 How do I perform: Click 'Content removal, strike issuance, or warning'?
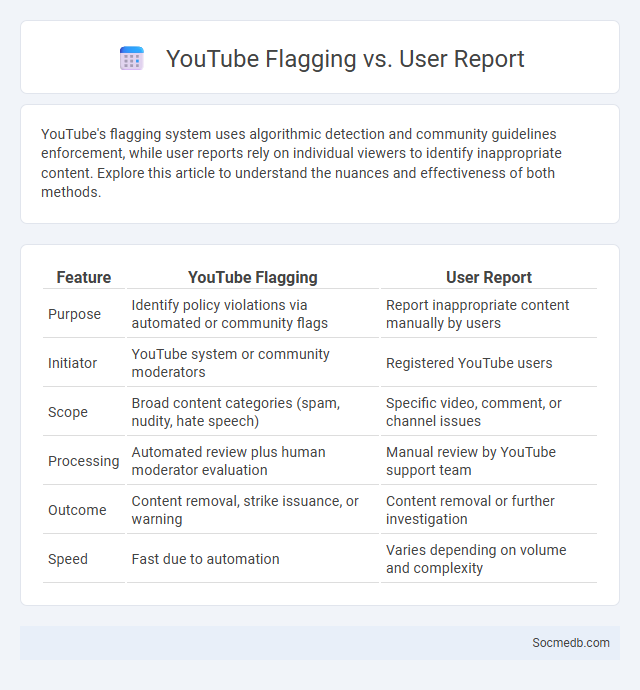245,510
